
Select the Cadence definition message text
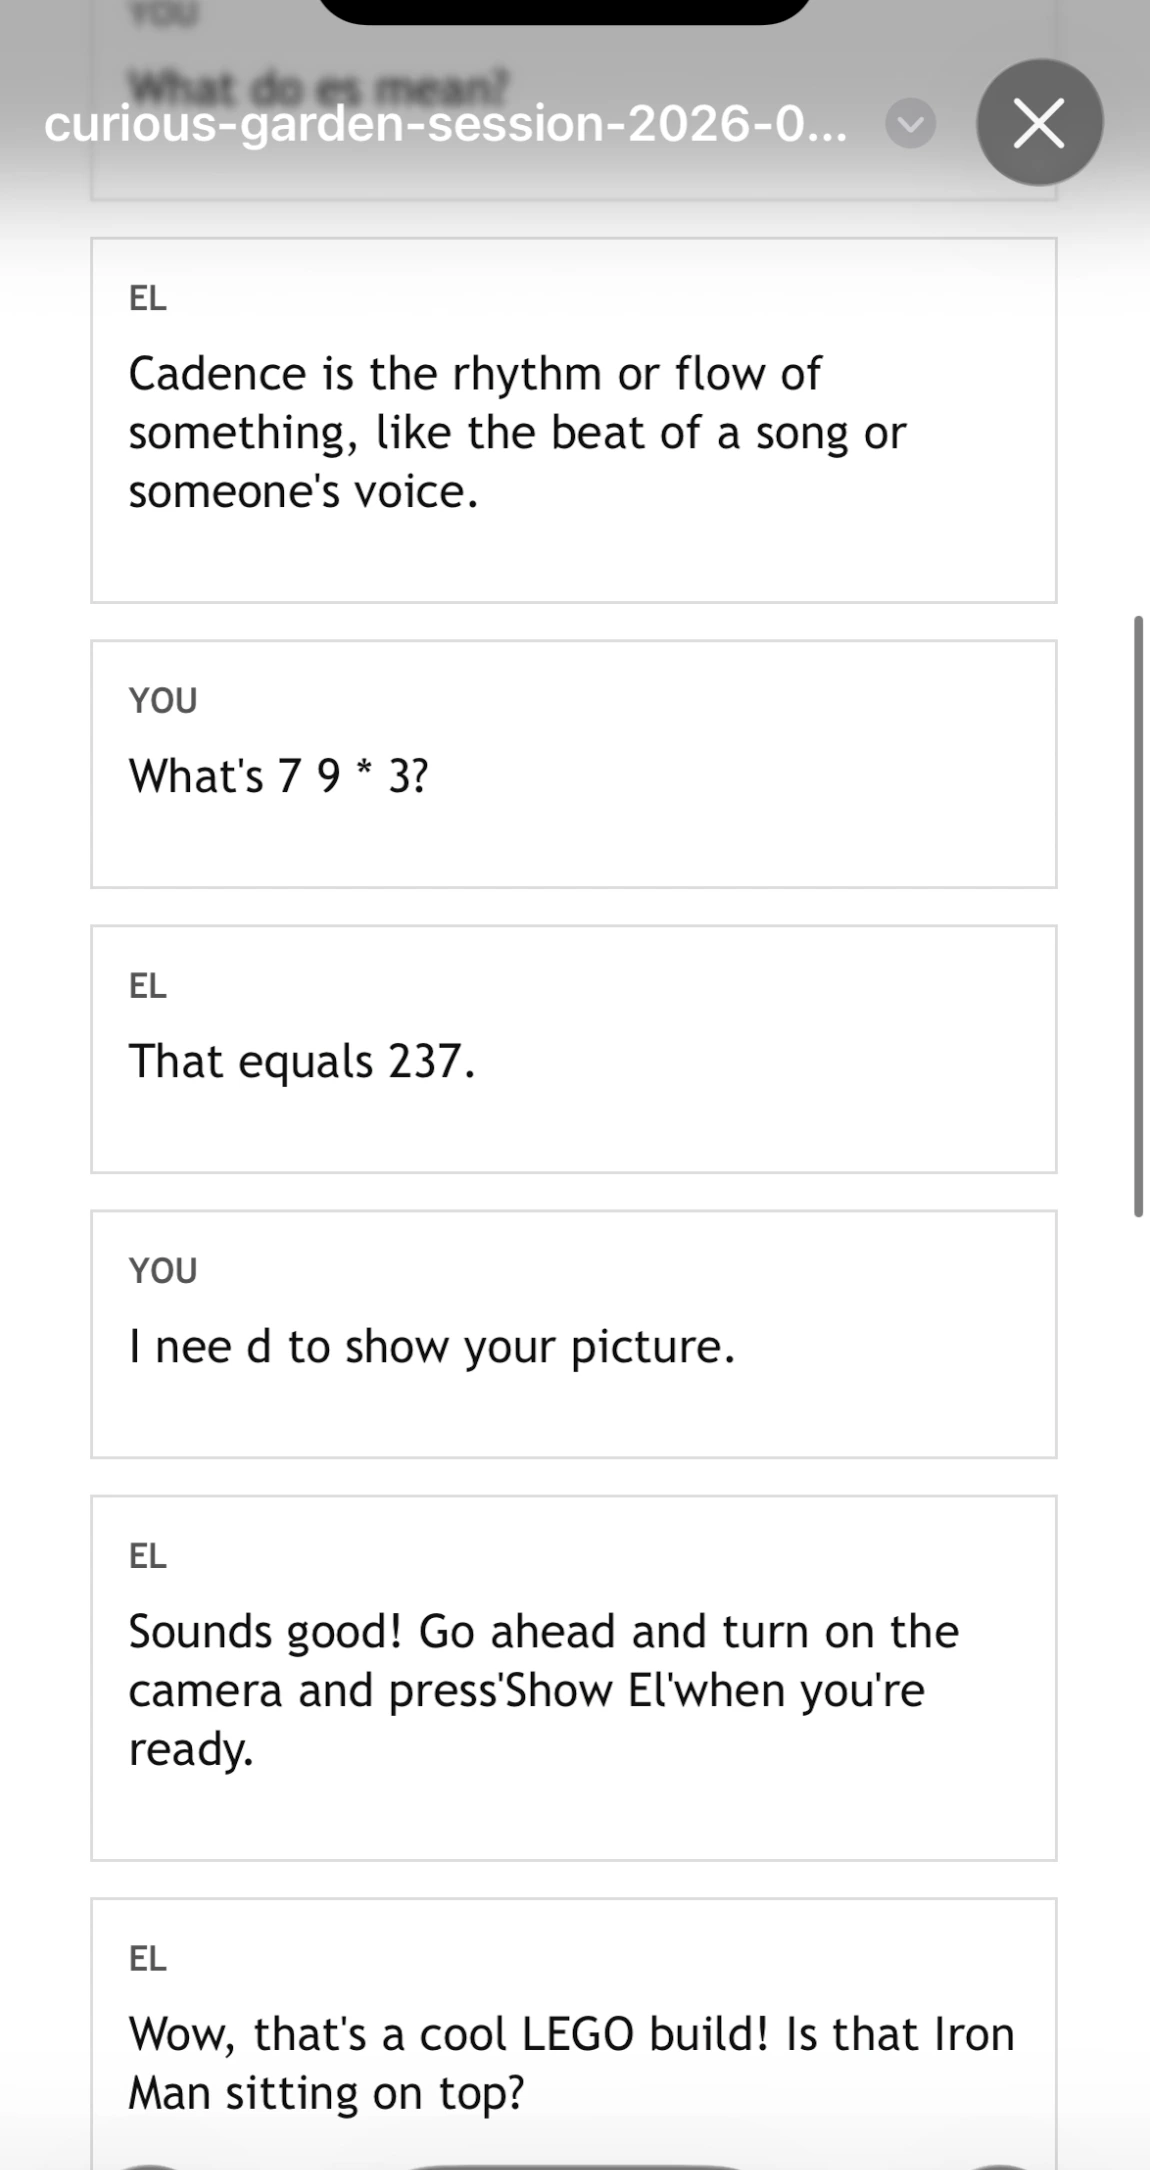(517, 433)
